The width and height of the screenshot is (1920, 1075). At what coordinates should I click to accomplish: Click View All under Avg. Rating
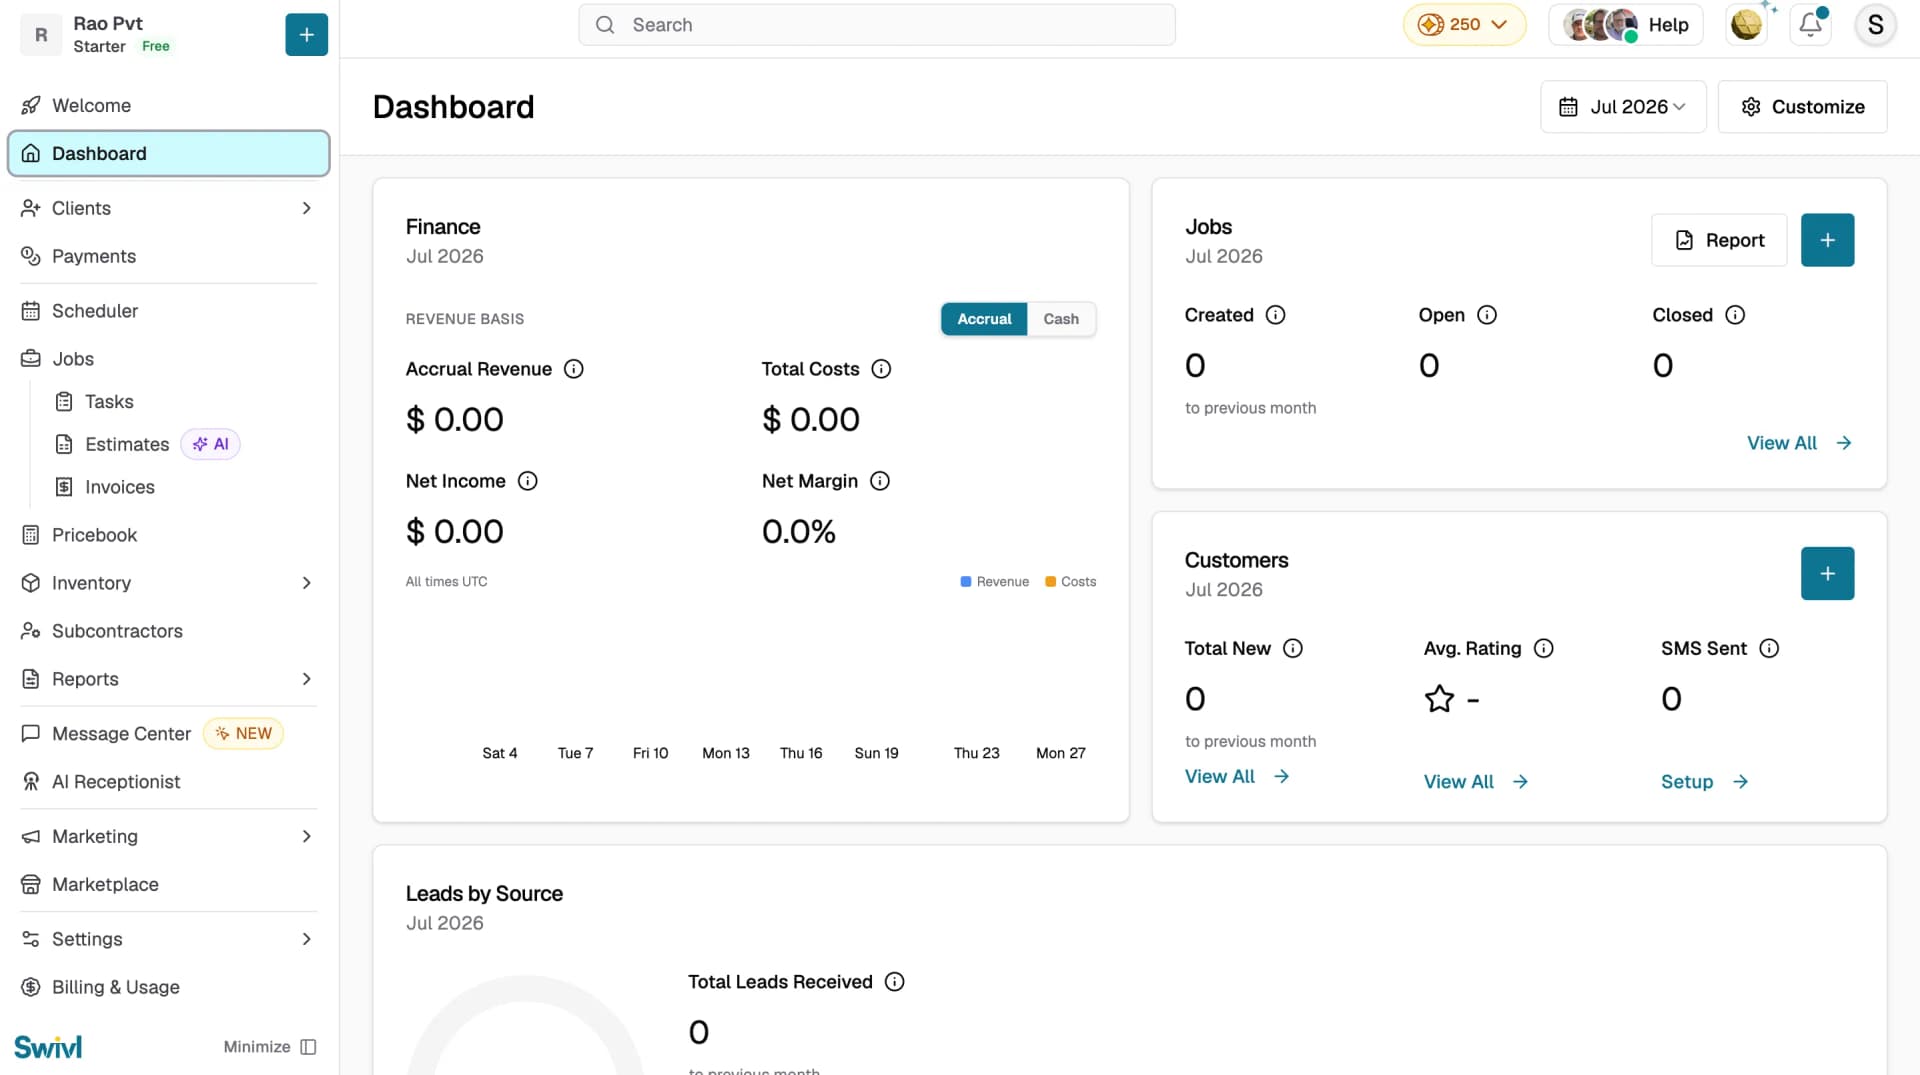[x=1476, y=782]
